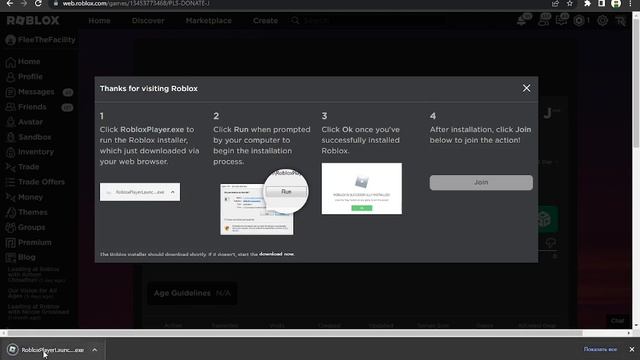Open Create in the top navigation
Image resolution: width=640 pixels, height=360 pixels.
coord(265,20)
